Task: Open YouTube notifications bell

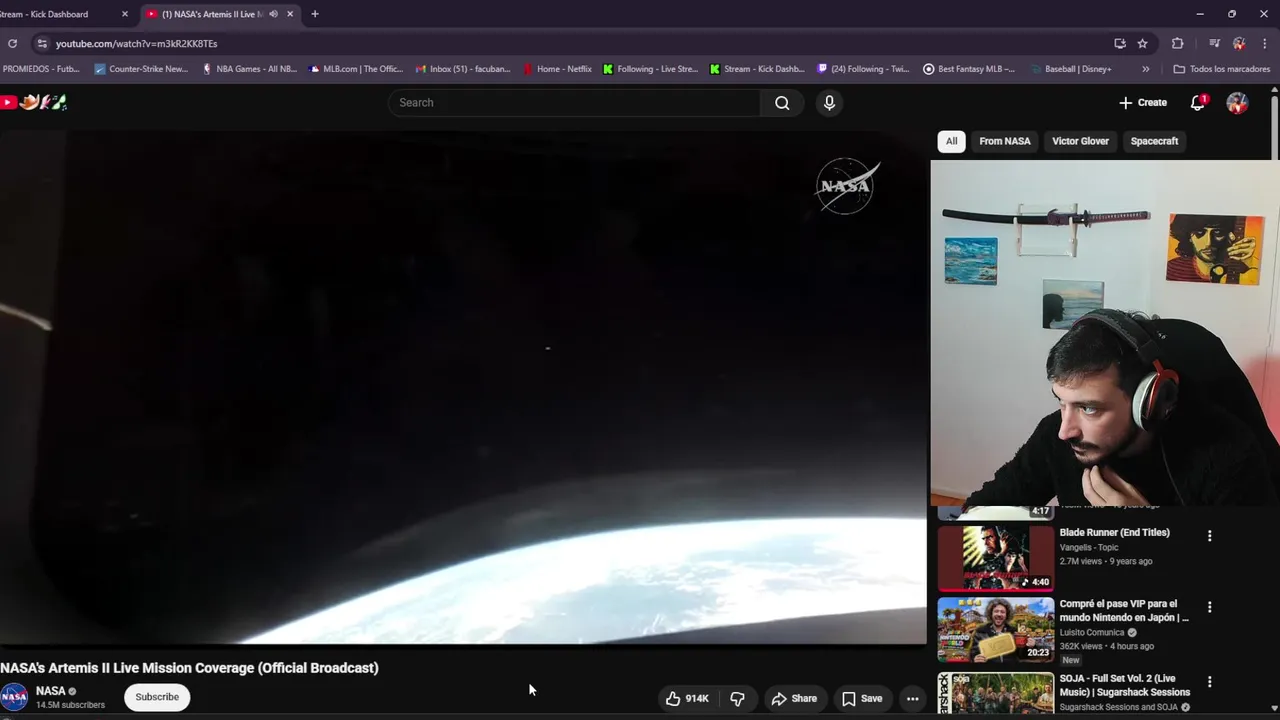Action: pos(1198,102)
